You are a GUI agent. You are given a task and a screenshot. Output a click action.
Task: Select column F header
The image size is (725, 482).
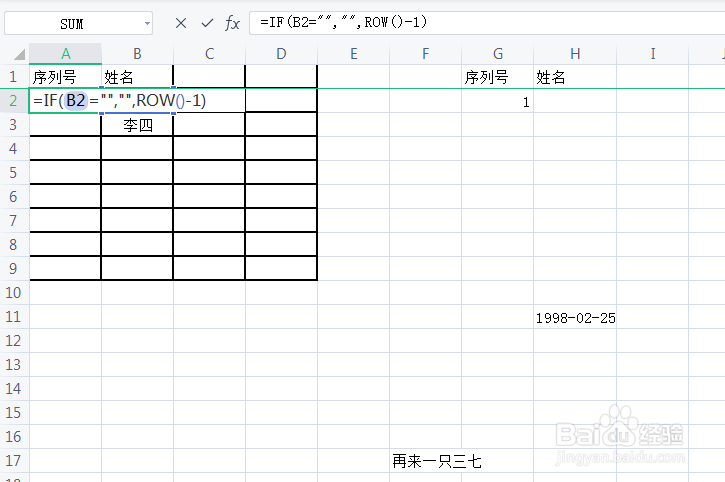[425, 54]
